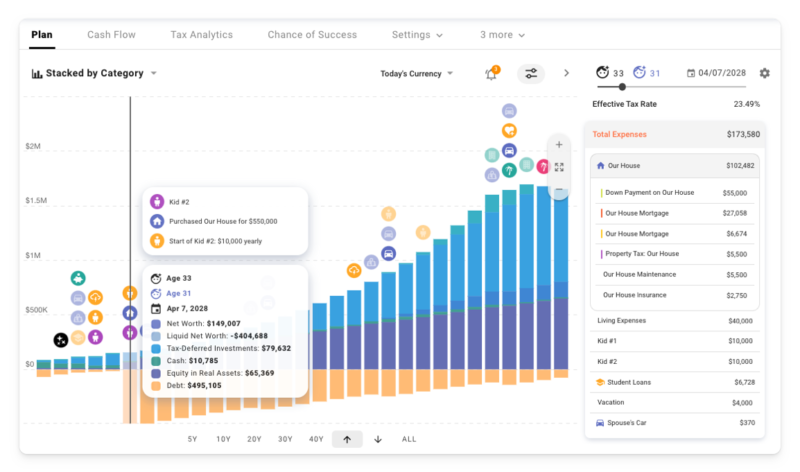Switch to the Chance of Success tab
800x472 pixels.
(x=312, y=35)
